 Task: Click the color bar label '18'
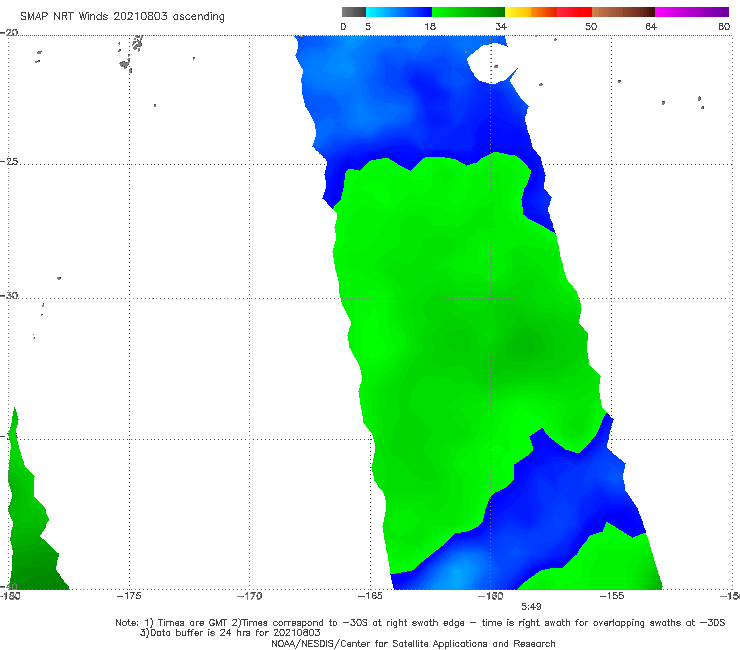tap(430, 26)
